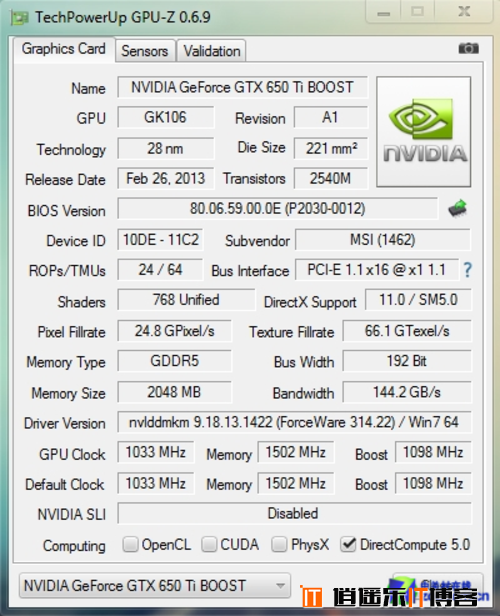Click the Default Clock row Boost 1098 MHz field

(433, 483)
